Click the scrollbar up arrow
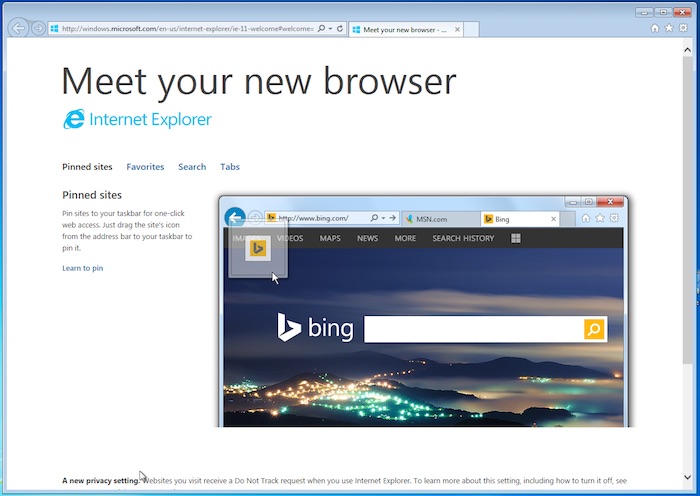 [x=691, y=45]
